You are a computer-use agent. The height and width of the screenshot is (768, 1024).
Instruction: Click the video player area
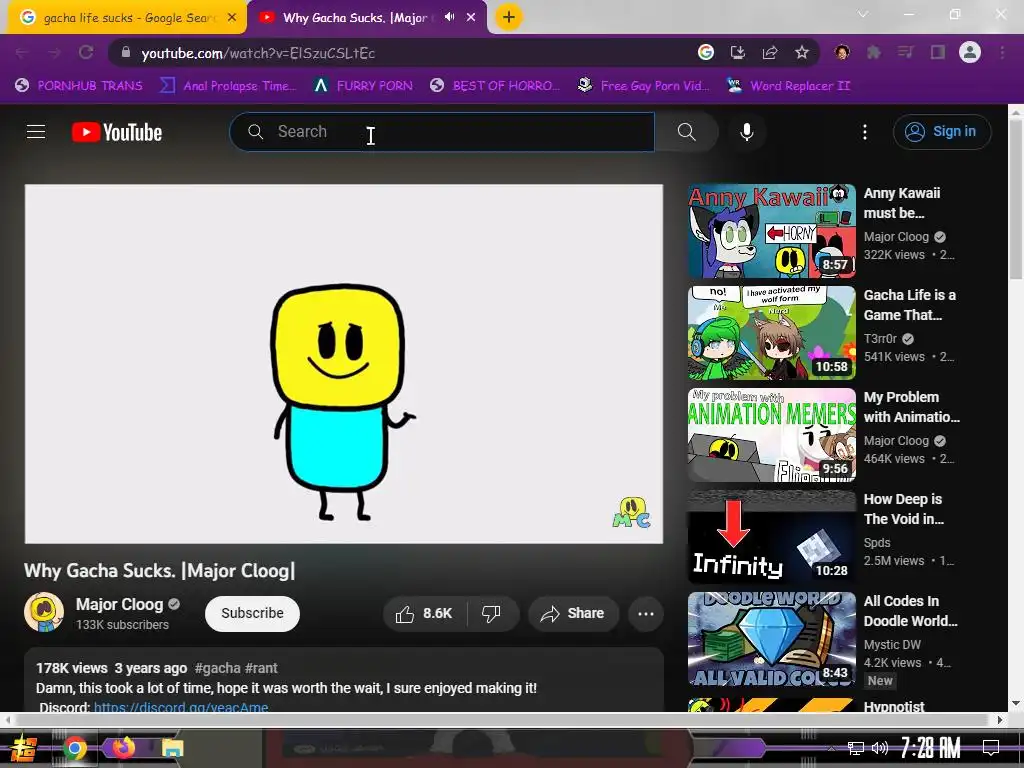[344, 363]
